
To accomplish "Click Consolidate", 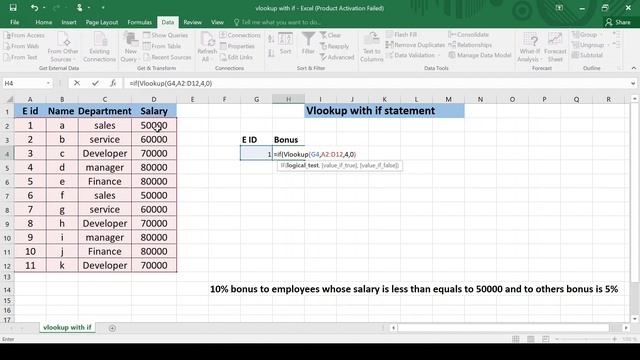I will [x=468, y=35].
